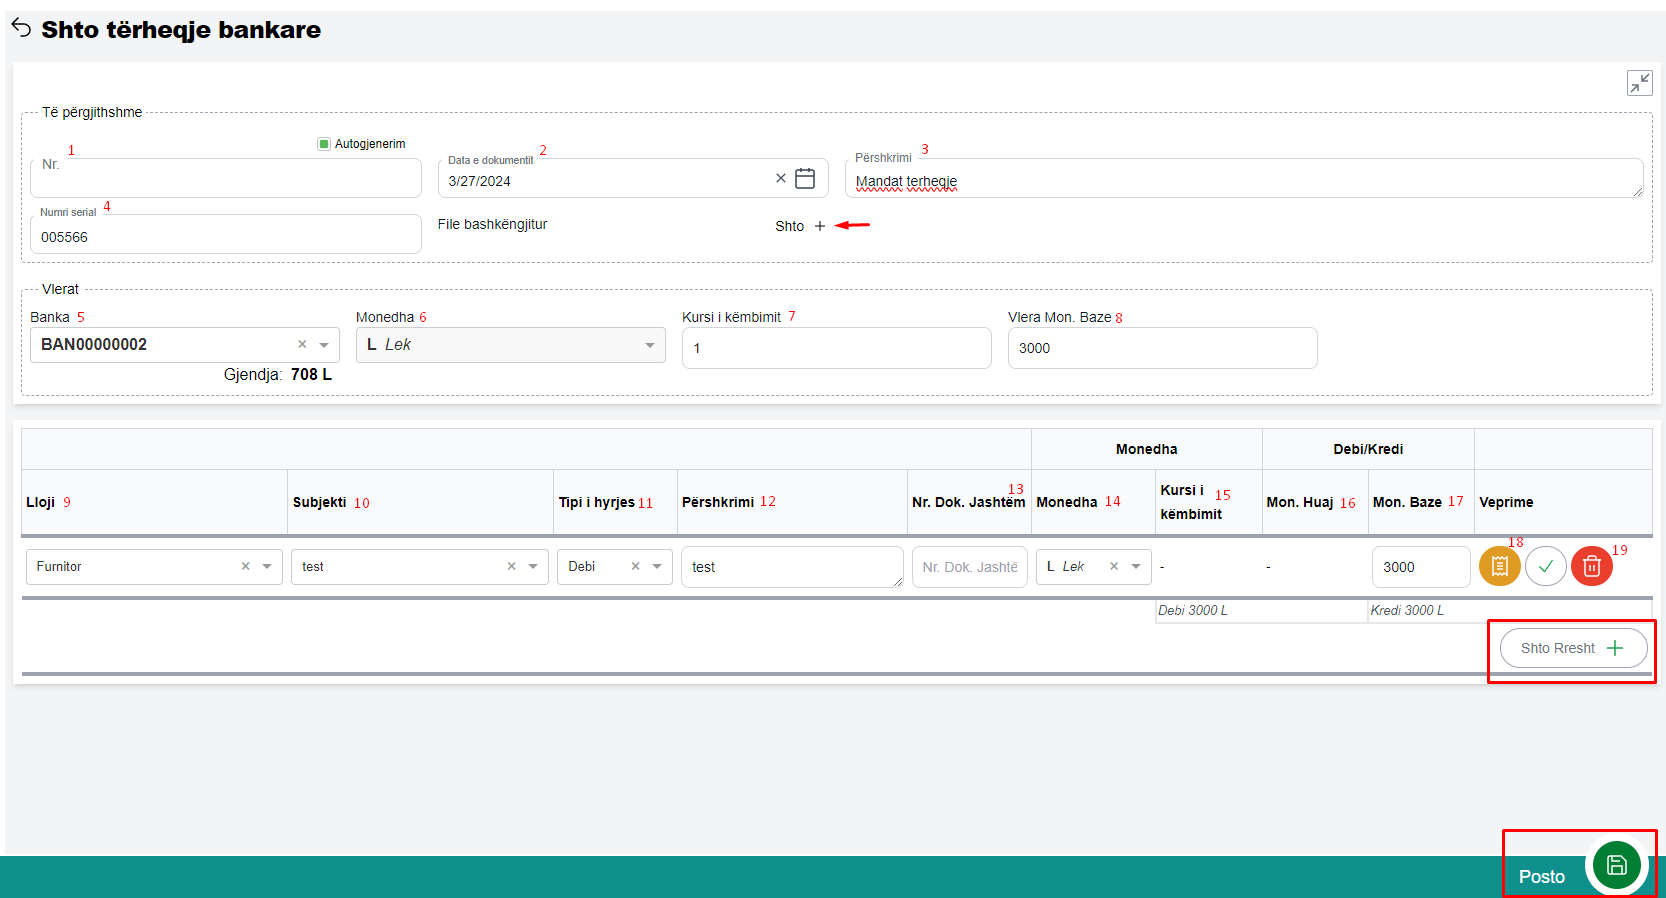Open the calendar date picker

coord(805,179)
